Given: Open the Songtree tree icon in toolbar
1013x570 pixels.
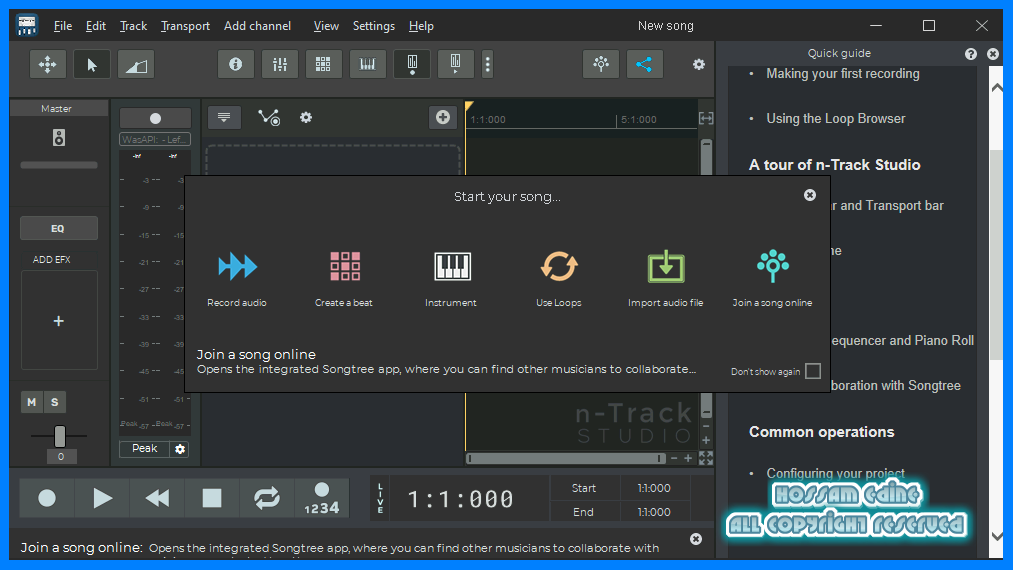Looking at the screenshot, I should tap(601, 64).
